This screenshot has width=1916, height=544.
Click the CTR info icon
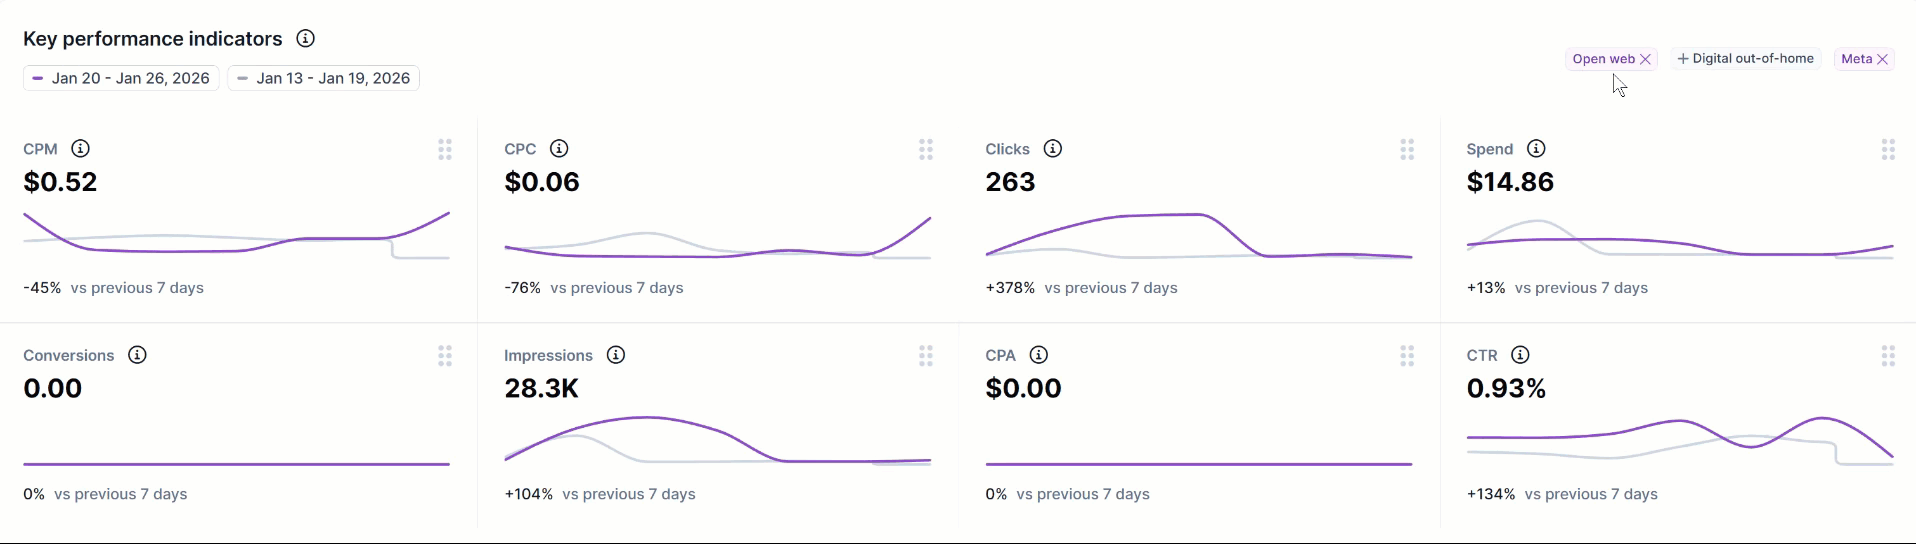click(1521, 355)
